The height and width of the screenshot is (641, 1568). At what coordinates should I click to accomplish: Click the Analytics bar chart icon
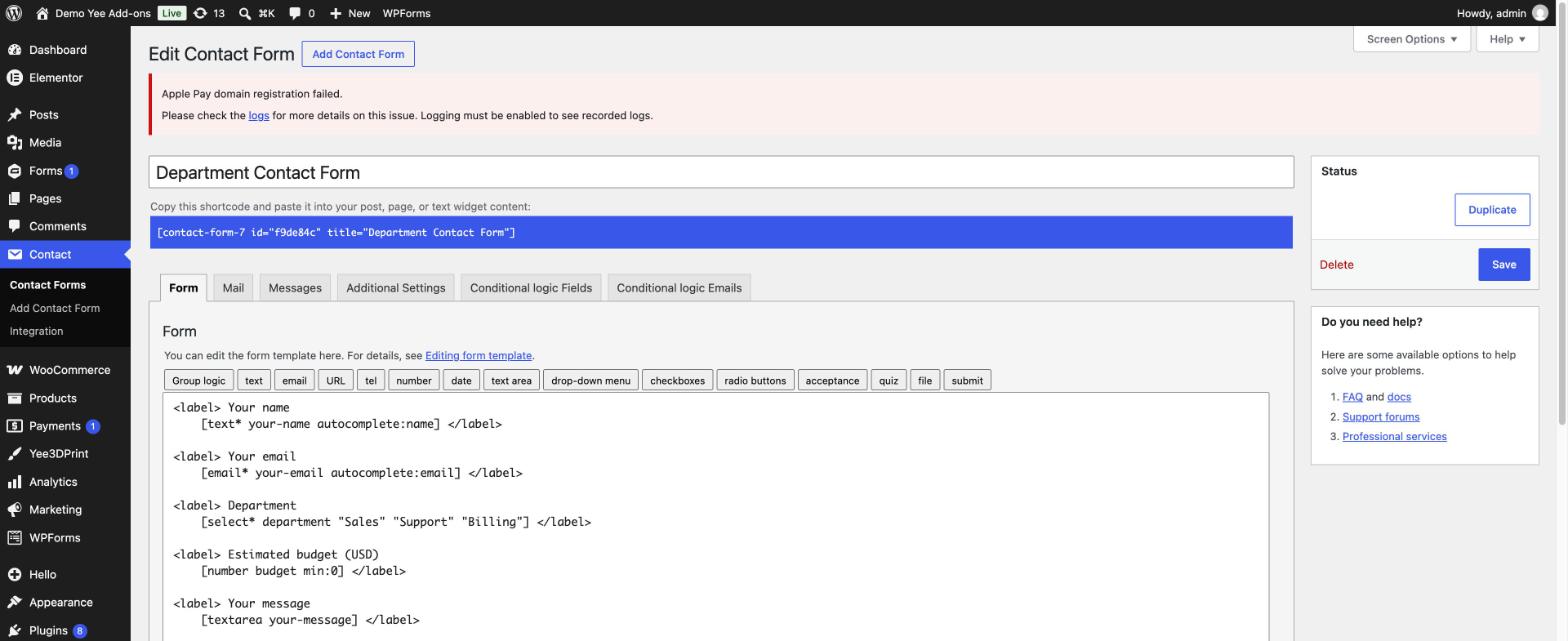[14, 482]
